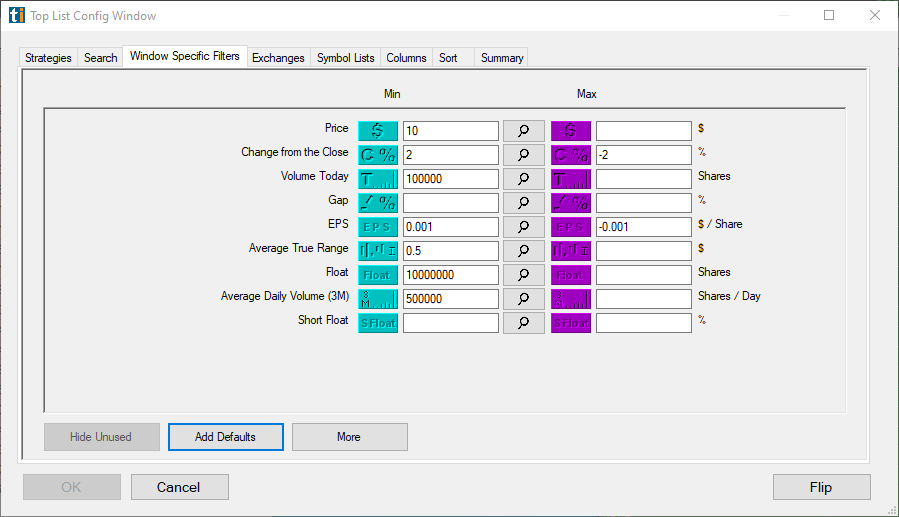Click the More button

pyautogui.click(x=349, y=437)
